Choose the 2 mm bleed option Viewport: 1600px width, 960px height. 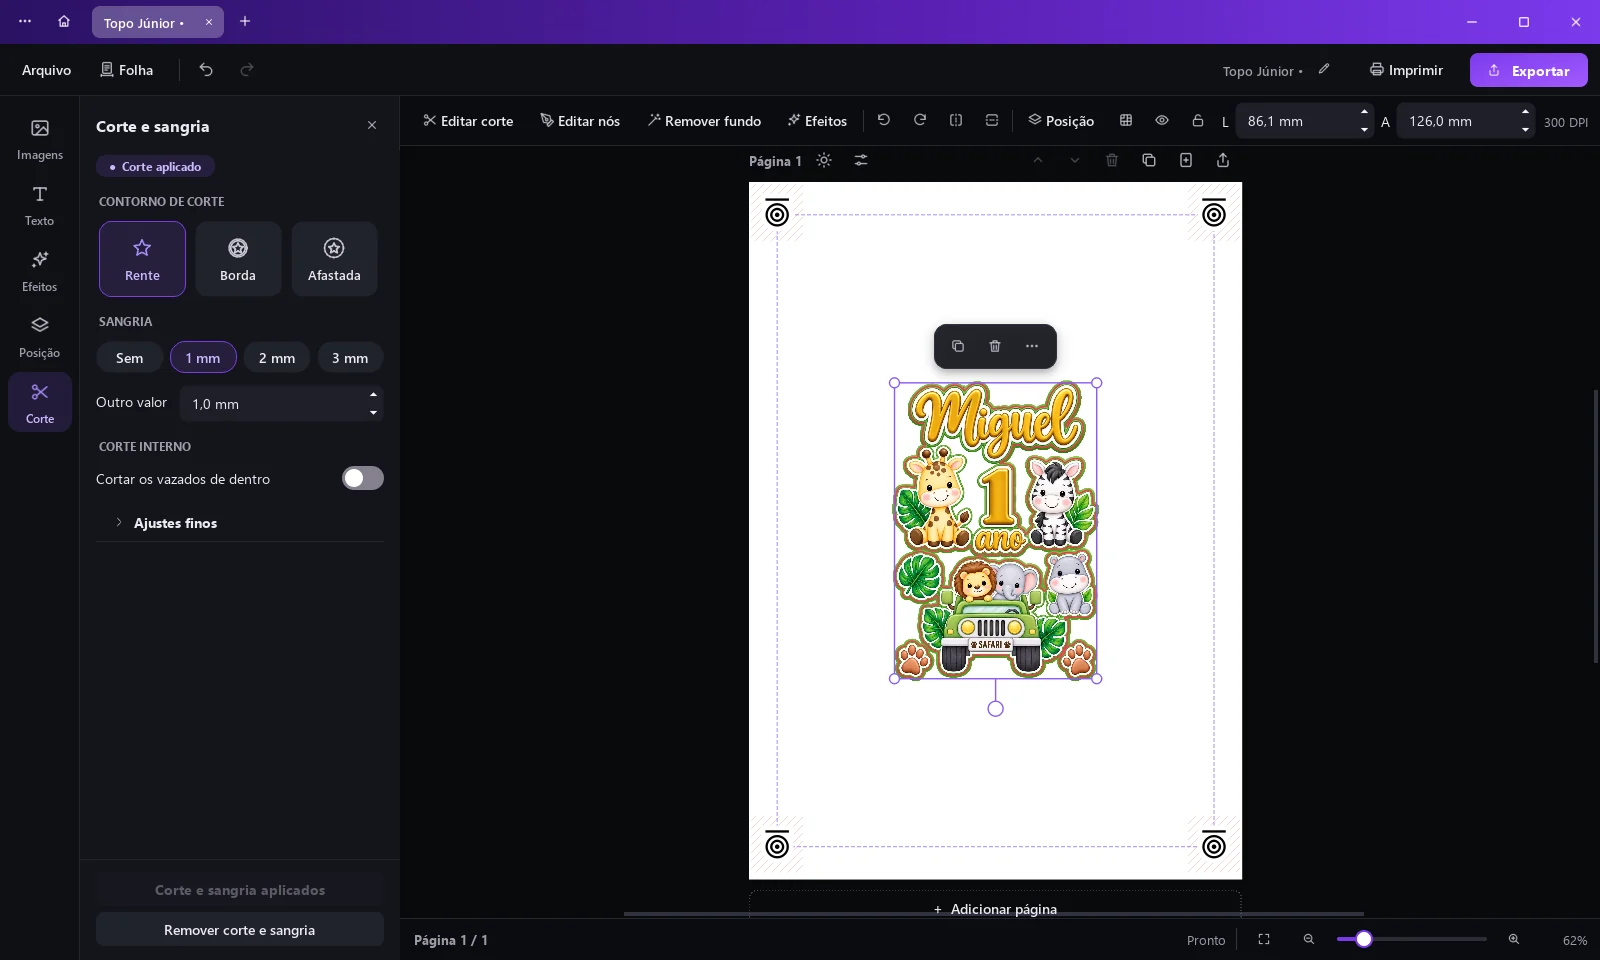[x=277, y=357]
